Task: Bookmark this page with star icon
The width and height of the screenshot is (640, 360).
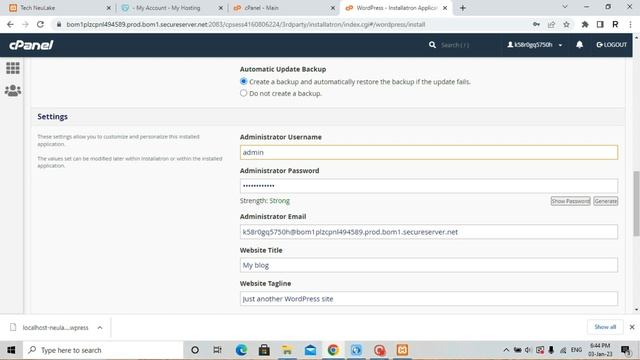Action: 566,24
